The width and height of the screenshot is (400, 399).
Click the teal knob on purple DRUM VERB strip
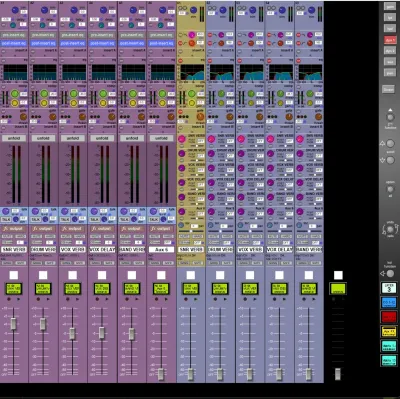(43, 25)
